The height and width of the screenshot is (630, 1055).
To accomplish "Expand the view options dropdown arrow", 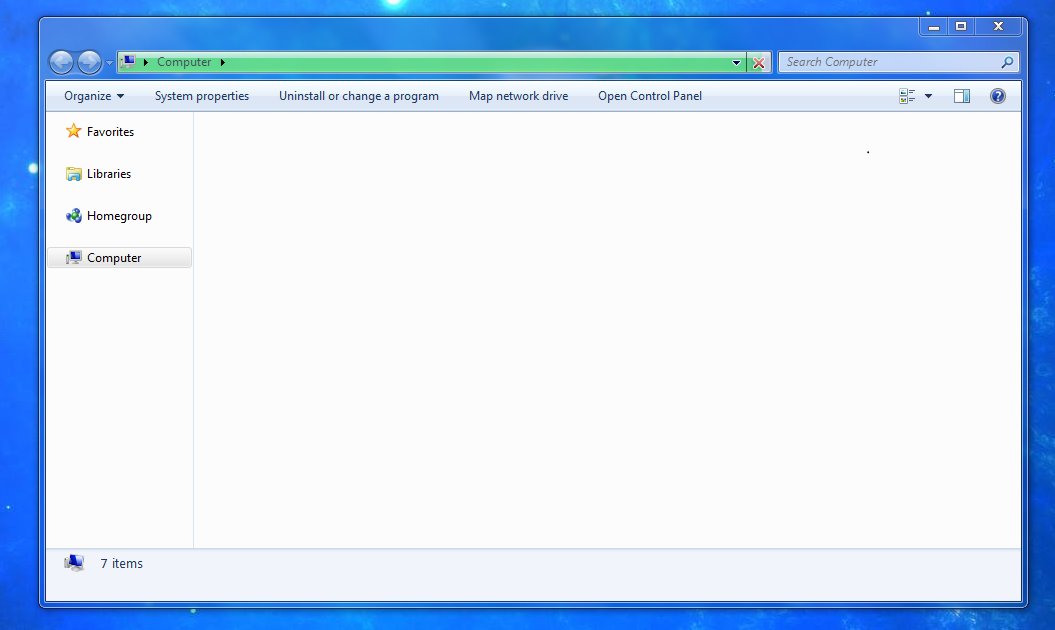I will (929, 96).
